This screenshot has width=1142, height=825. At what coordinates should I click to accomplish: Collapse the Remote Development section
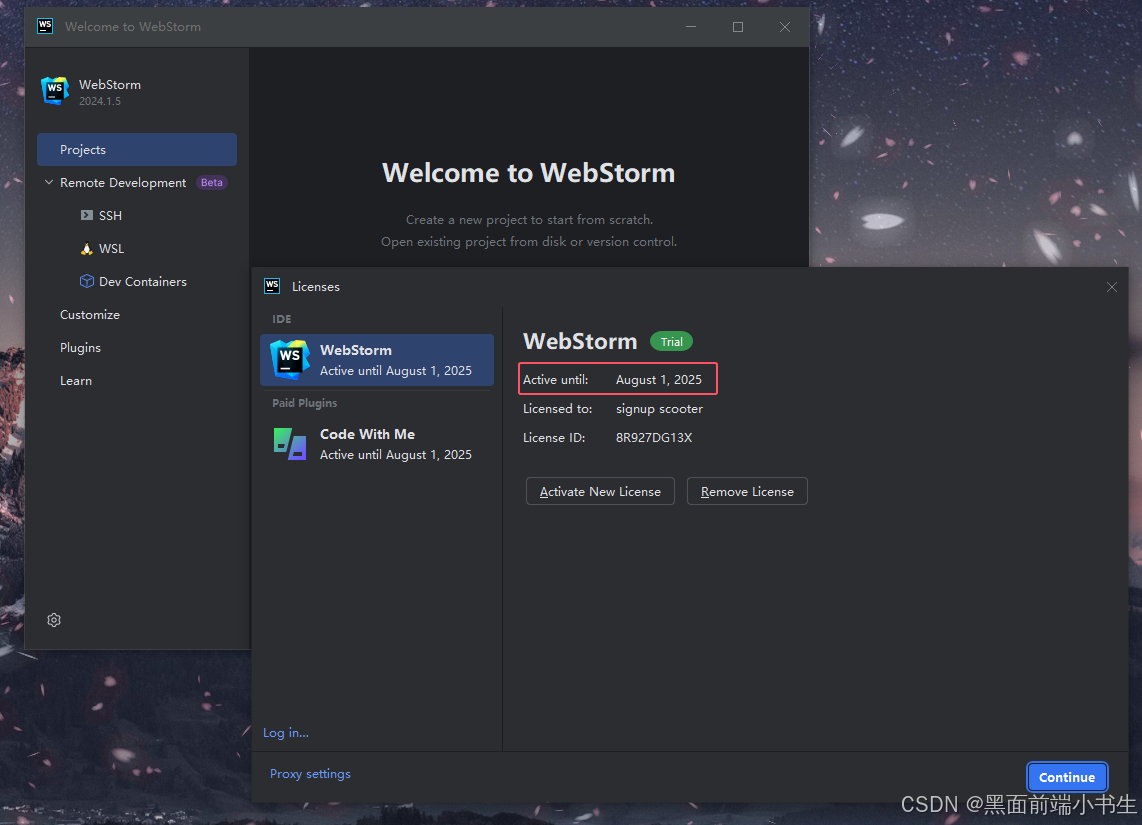(x=49, y=182)
